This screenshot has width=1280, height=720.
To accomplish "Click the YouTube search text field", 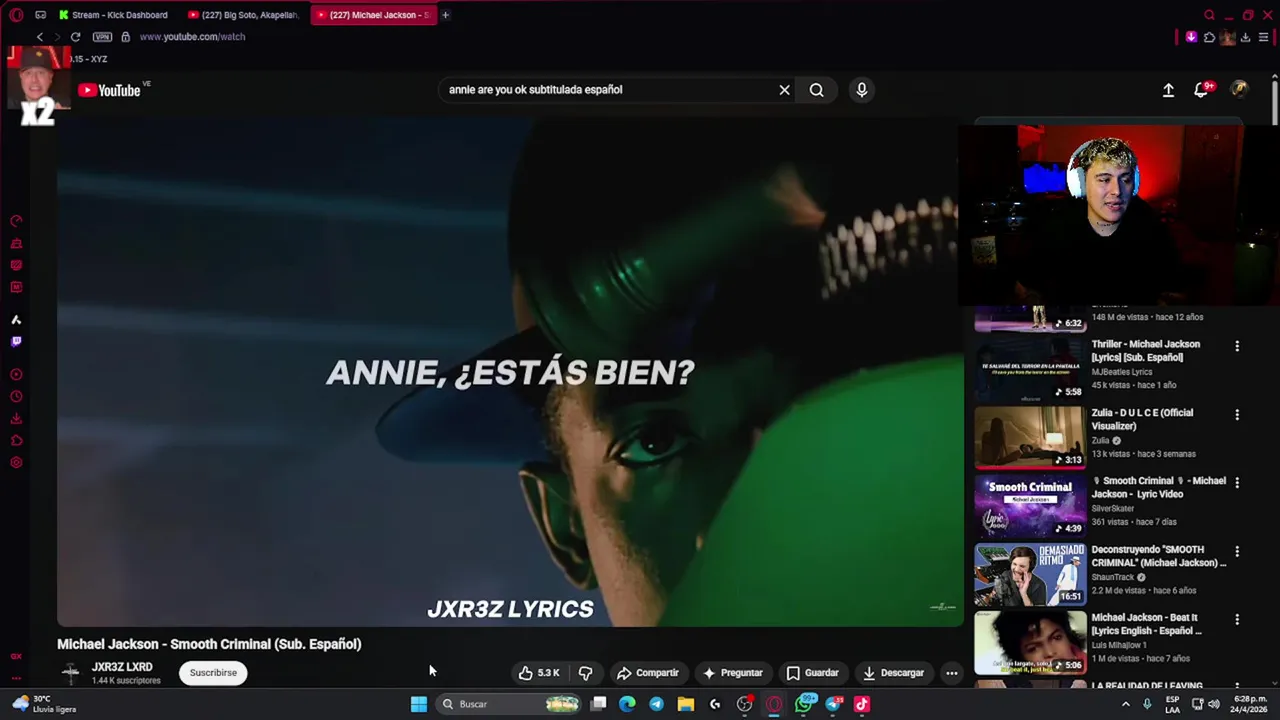I will [x=608, y=90].
